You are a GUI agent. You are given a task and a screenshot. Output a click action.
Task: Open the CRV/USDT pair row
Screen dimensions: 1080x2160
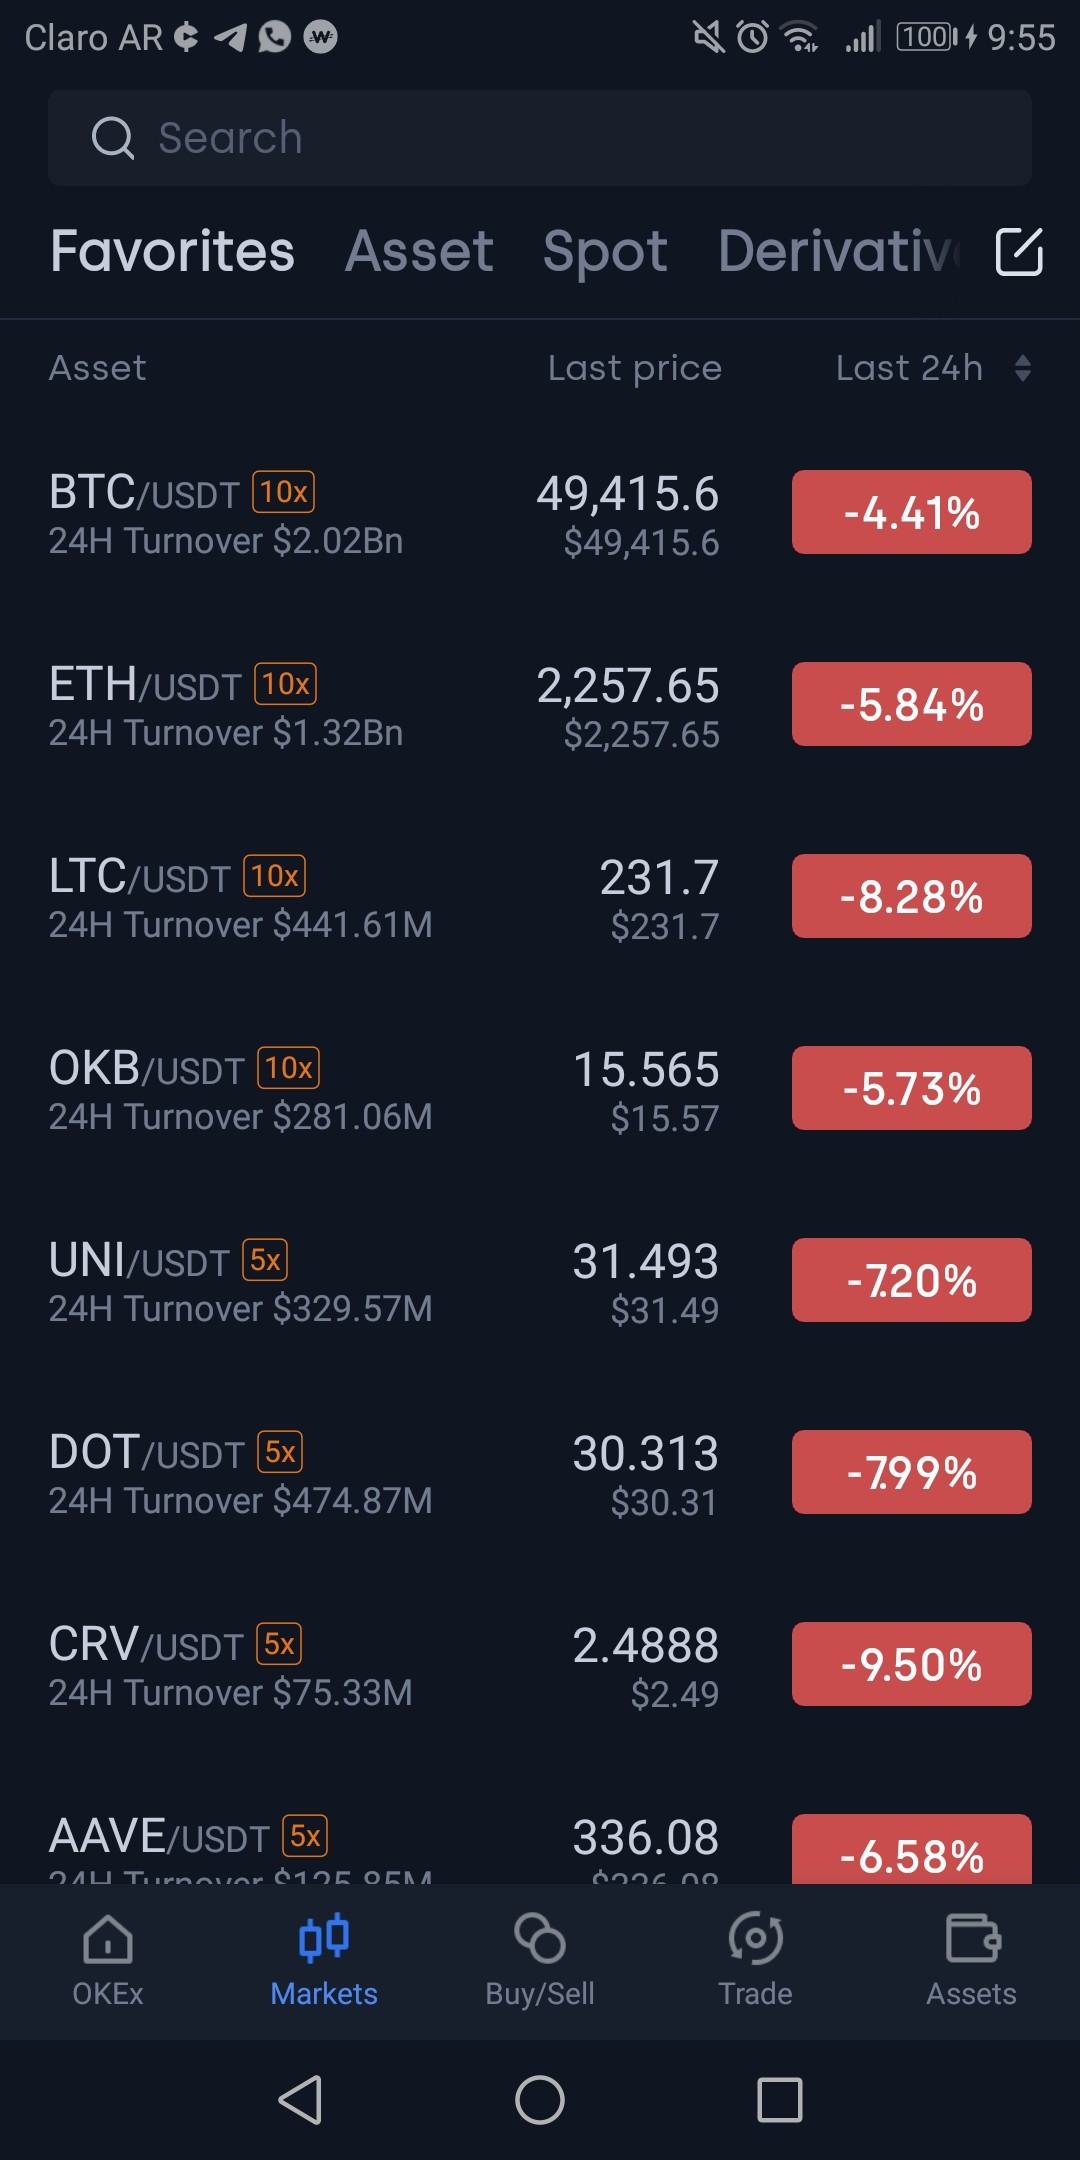click(x=540, y=1666)
